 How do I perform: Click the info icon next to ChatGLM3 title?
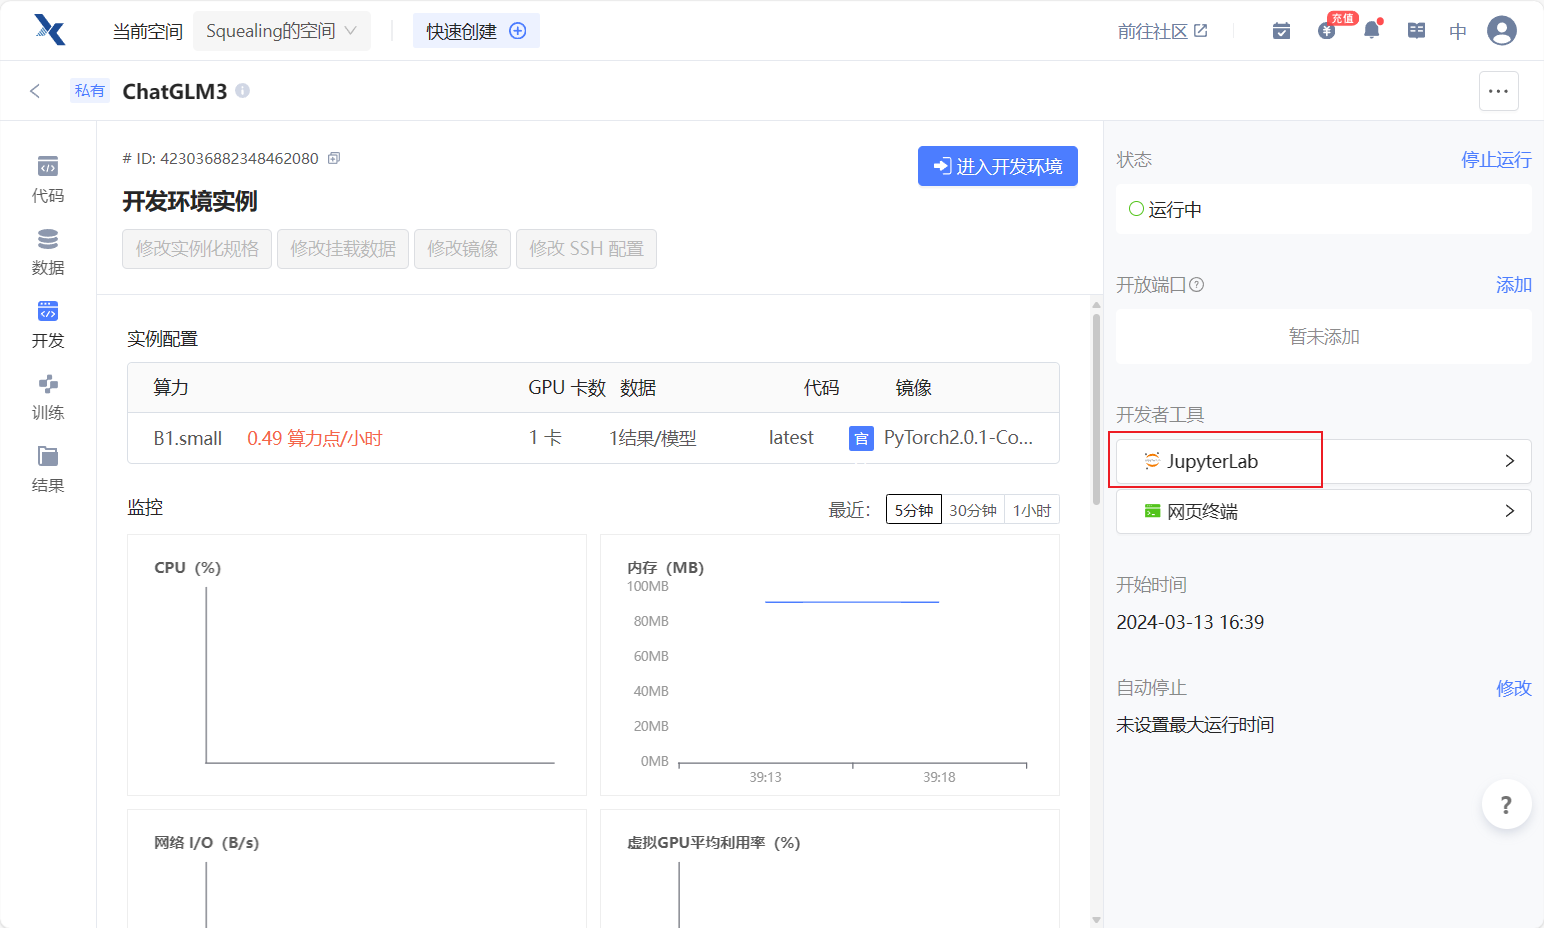tap(243, 91)
